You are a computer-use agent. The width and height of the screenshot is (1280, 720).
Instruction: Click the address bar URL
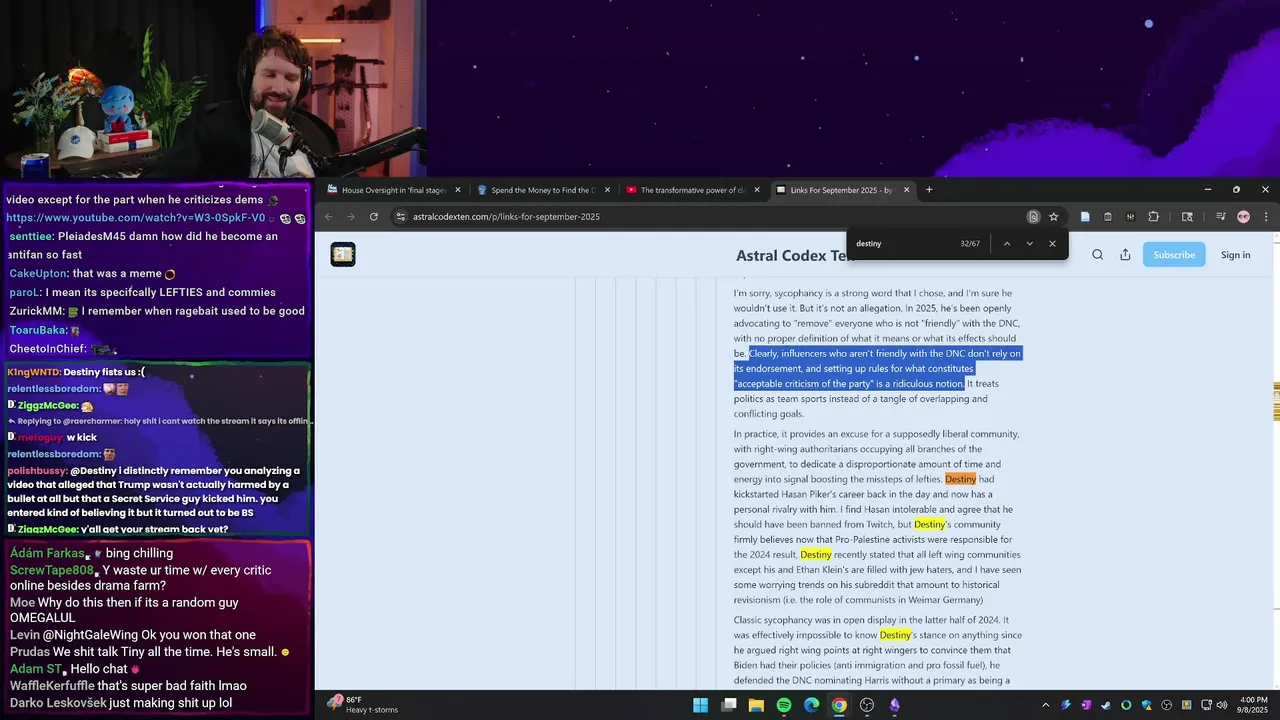click(506, 217)
